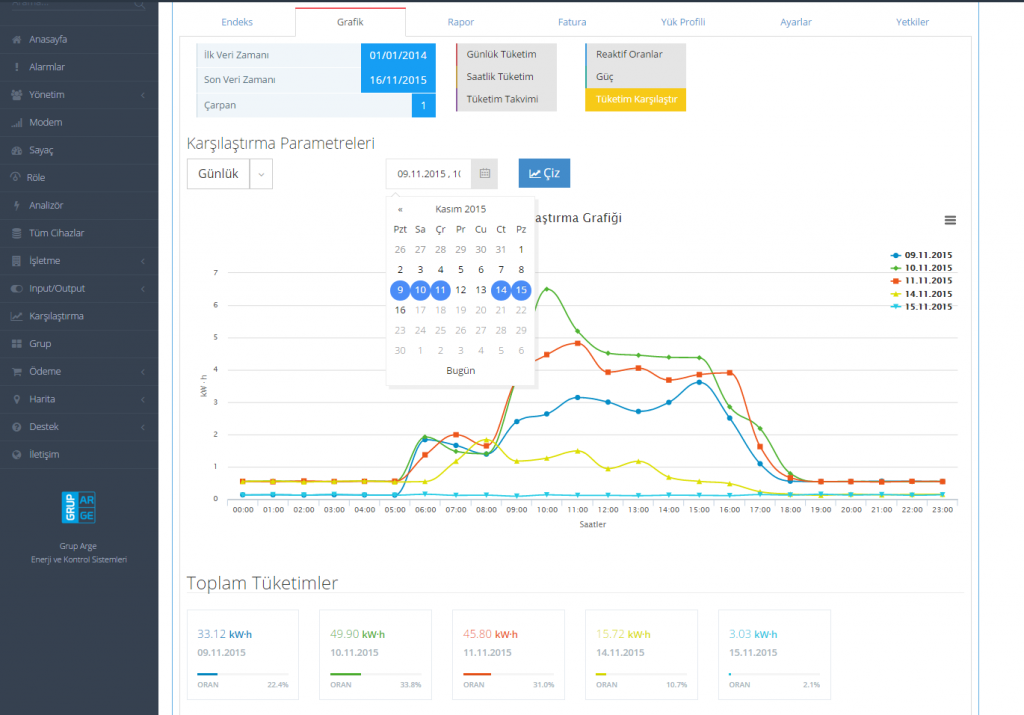Click the Harita map pin icon
1024x715 pixels.
(x=16, y=400)
